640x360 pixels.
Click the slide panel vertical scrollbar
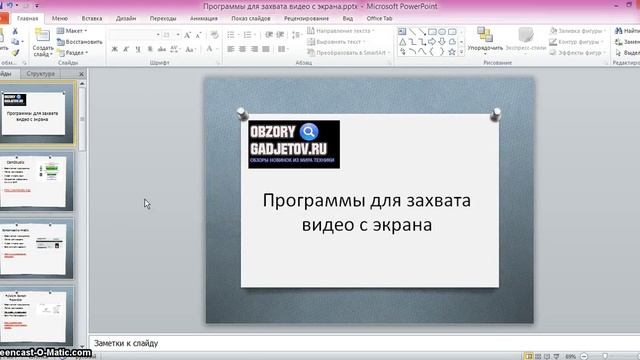click(82, 214)
